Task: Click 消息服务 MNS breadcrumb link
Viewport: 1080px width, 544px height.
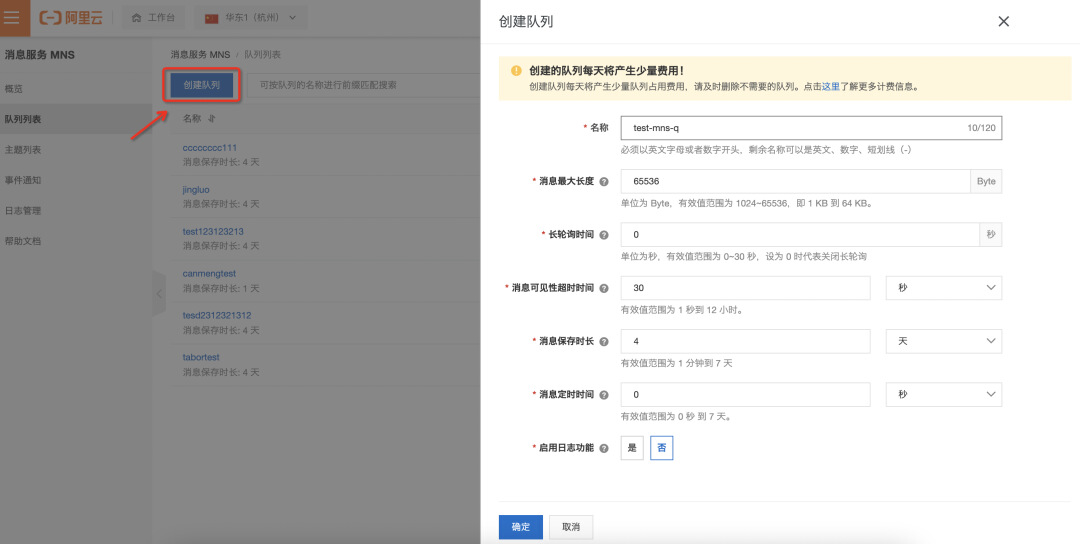Action: [200, 54]
